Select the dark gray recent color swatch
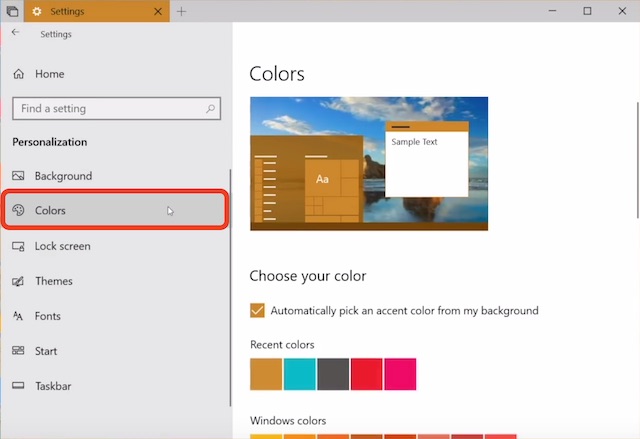This screenshot has height=439, width=640. click(333, 374)
